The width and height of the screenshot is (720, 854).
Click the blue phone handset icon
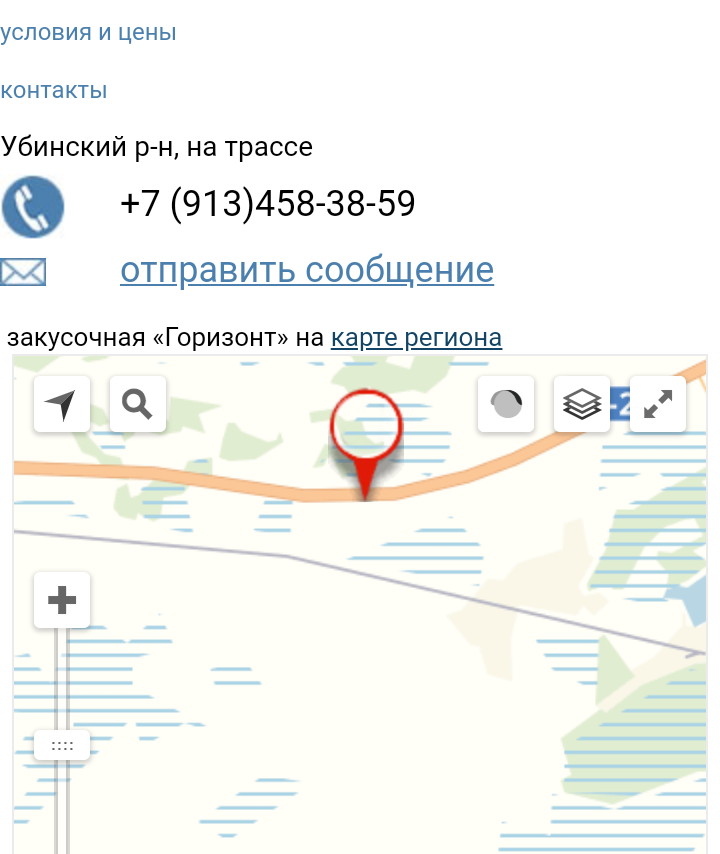(33, 206)
